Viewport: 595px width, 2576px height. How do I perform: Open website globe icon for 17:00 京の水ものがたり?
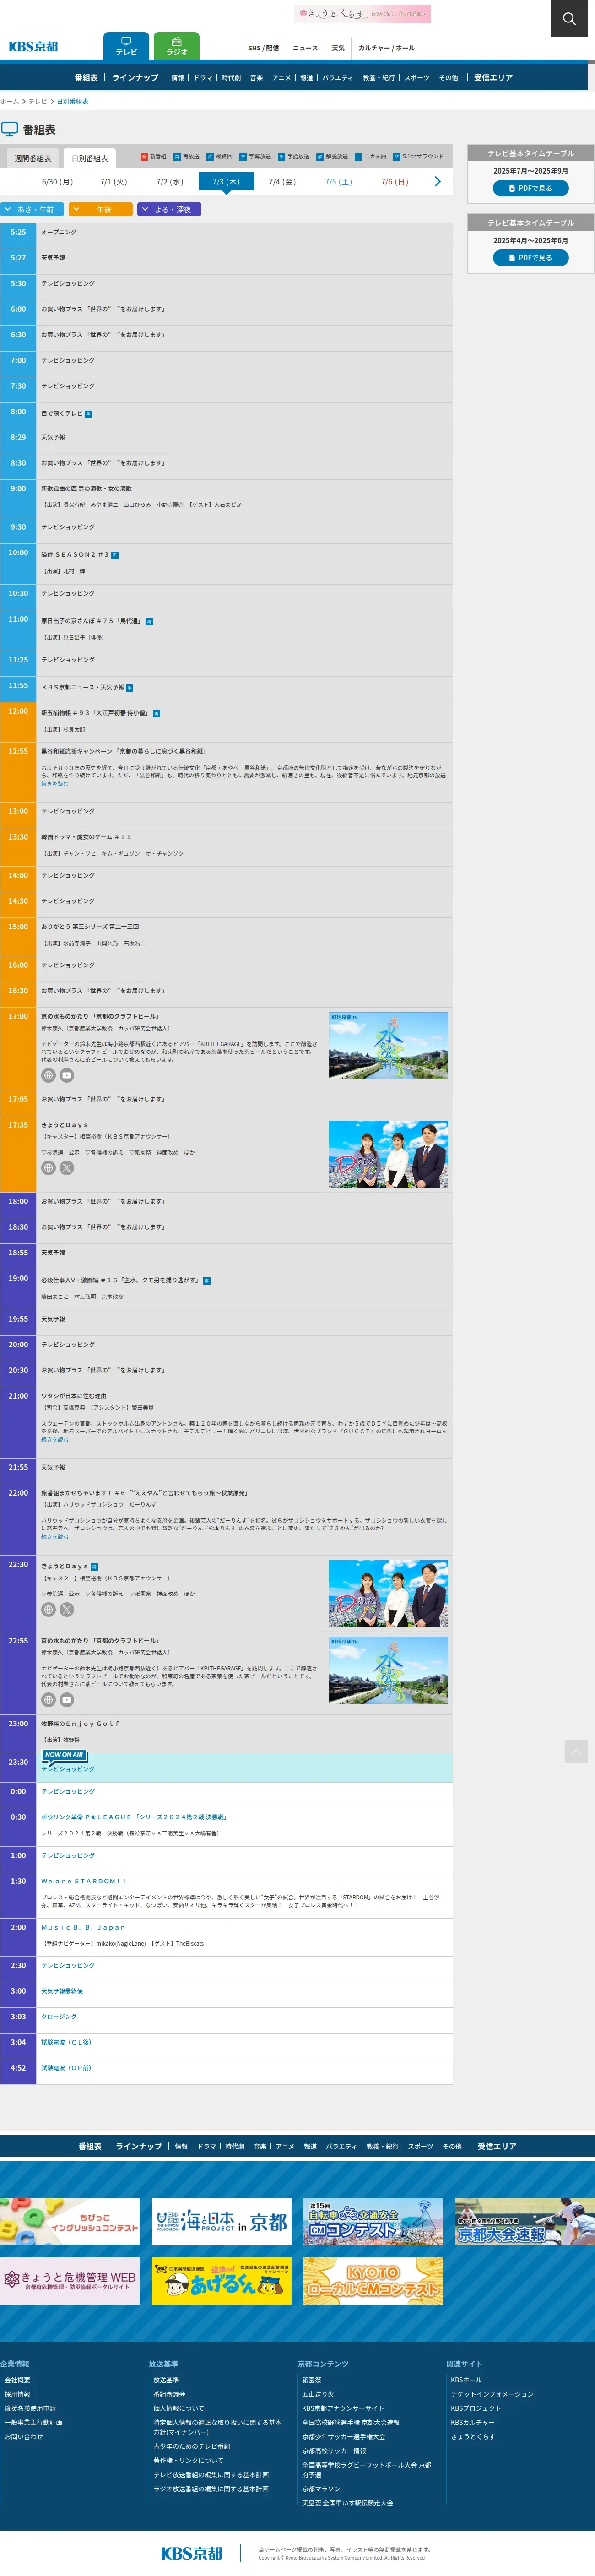pos(48,1075)
